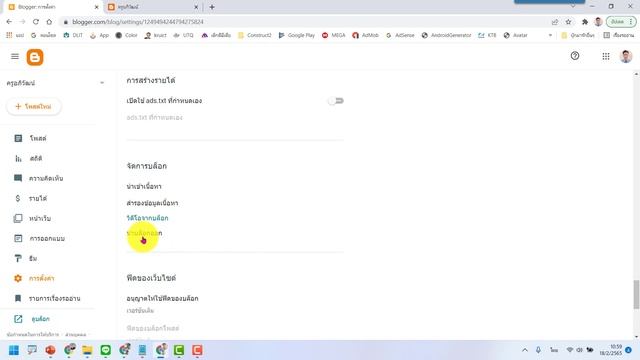Open the Comments section in sidebar
640x360 pixels.
click(x=39, y=178)
